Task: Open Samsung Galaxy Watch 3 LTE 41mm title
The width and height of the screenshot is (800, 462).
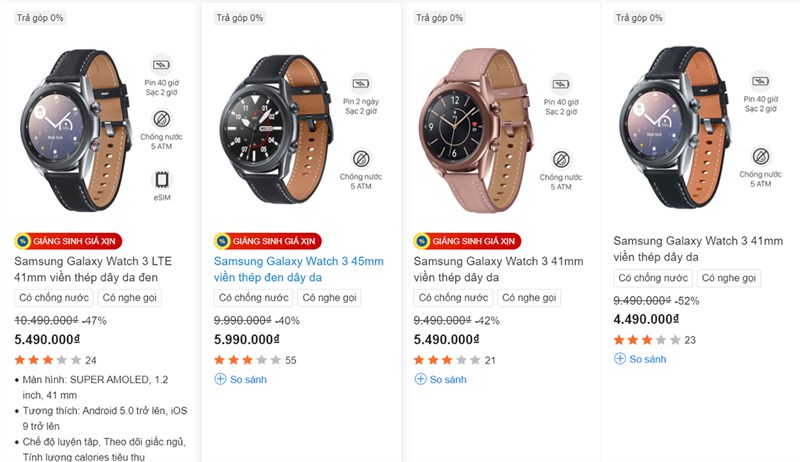Action: click(x=98, y=269)
